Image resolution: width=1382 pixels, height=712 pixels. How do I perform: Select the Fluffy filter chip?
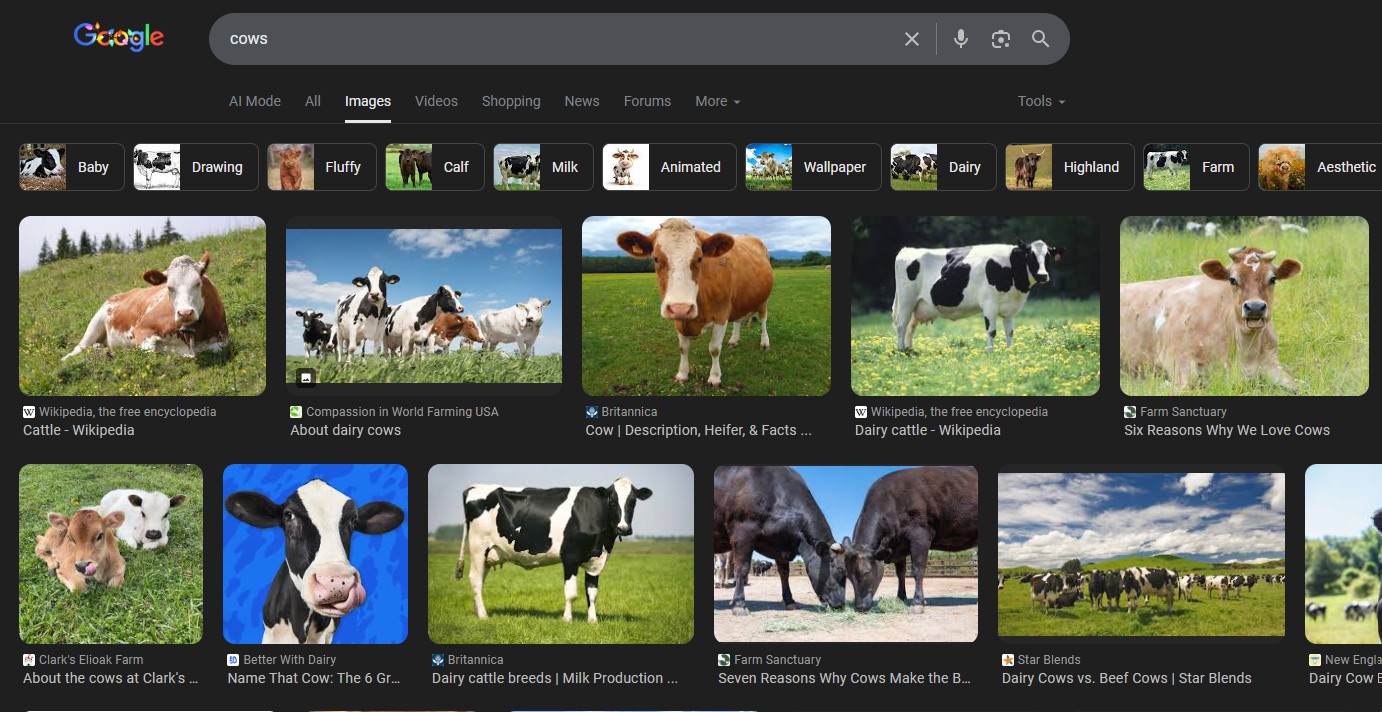(x=321, y=167)
